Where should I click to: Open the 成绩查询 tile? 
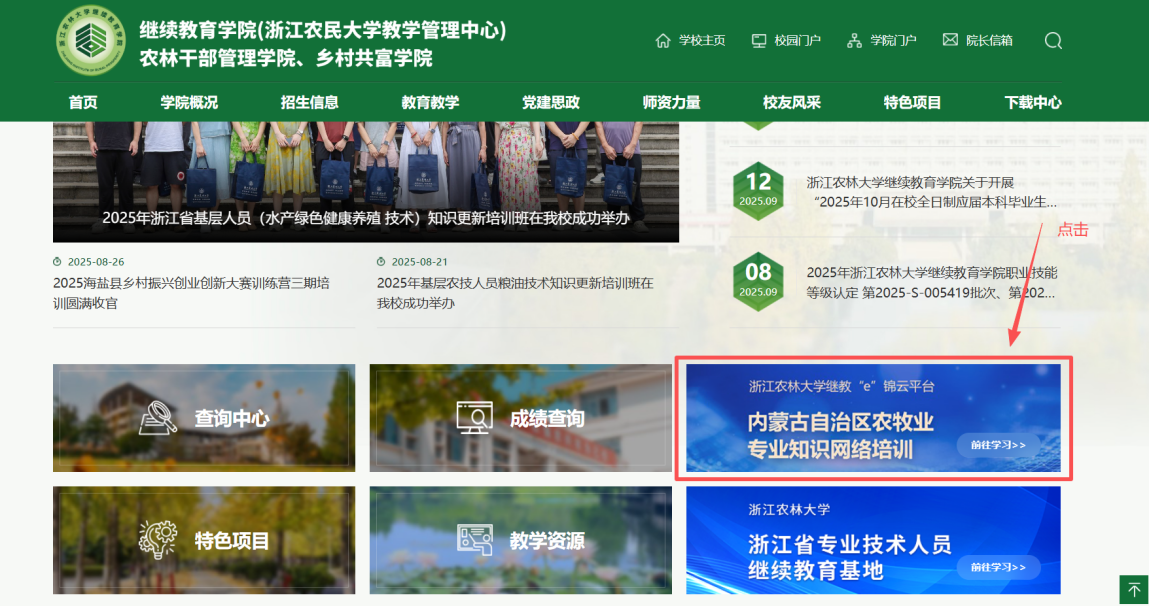coord(520,418)
